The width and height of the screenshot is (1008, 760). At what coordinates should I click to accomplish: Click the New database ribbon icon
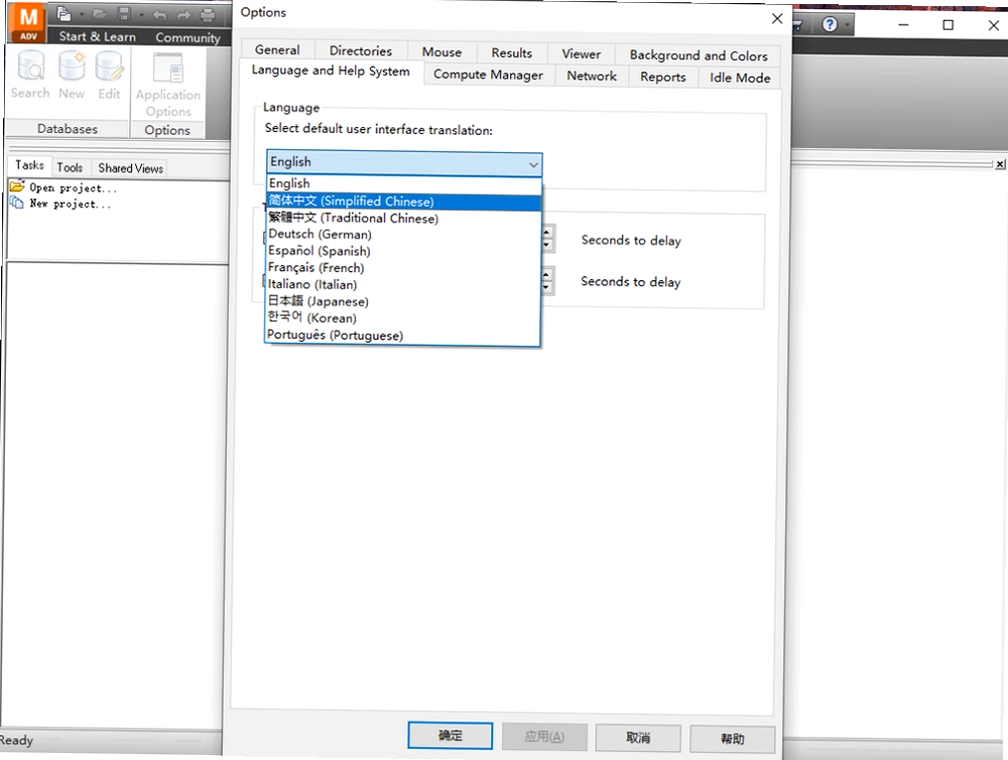[x=71, y=75]
